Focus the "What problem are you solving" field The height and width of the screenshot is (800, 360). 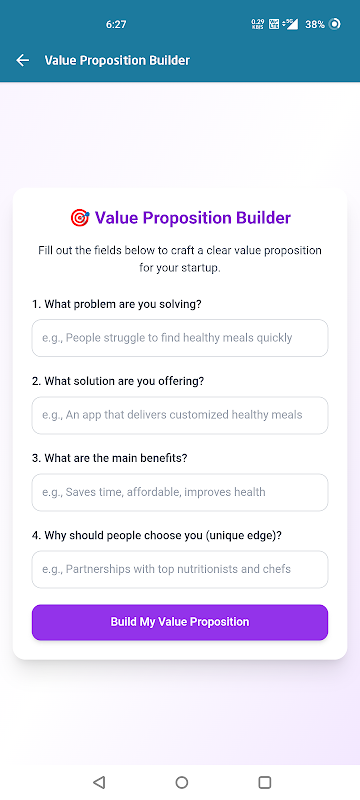coord(180,338)
